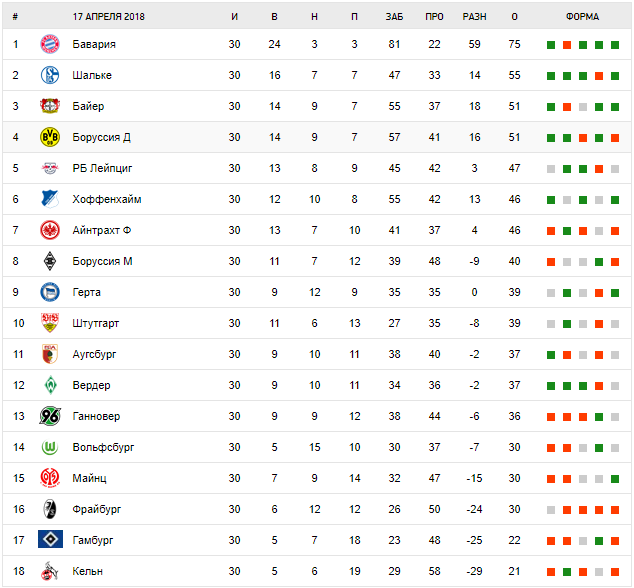Click the РАЗН column header
Viewport: 634px width, 588px height.
point(474,17)
